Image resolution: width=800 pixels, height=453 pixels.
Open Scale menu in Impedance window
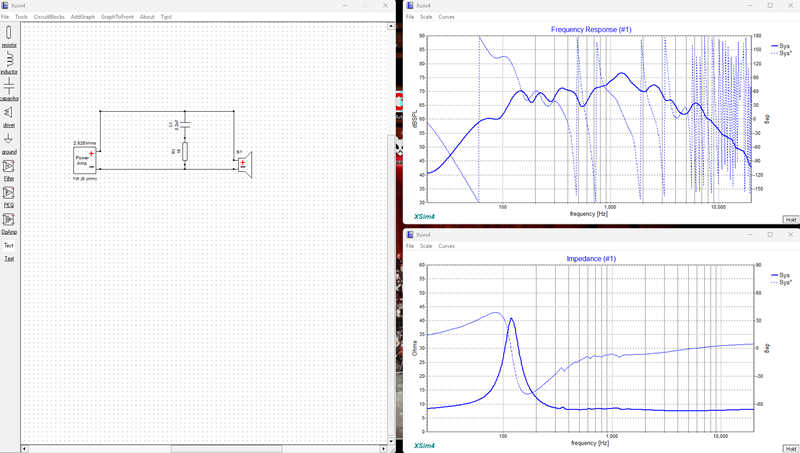(x=426, y=246)
